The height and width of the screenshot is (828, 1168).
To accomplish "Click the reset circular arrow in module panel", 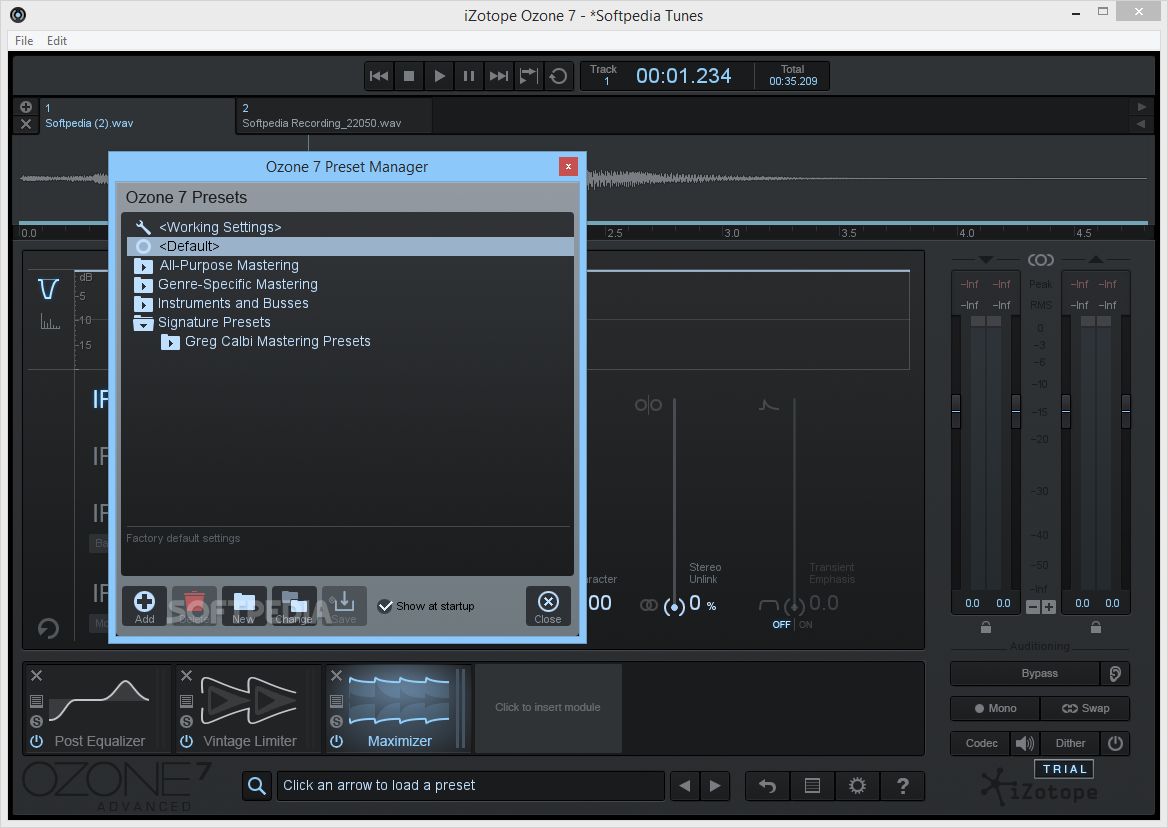I will [x=48, y=629].
